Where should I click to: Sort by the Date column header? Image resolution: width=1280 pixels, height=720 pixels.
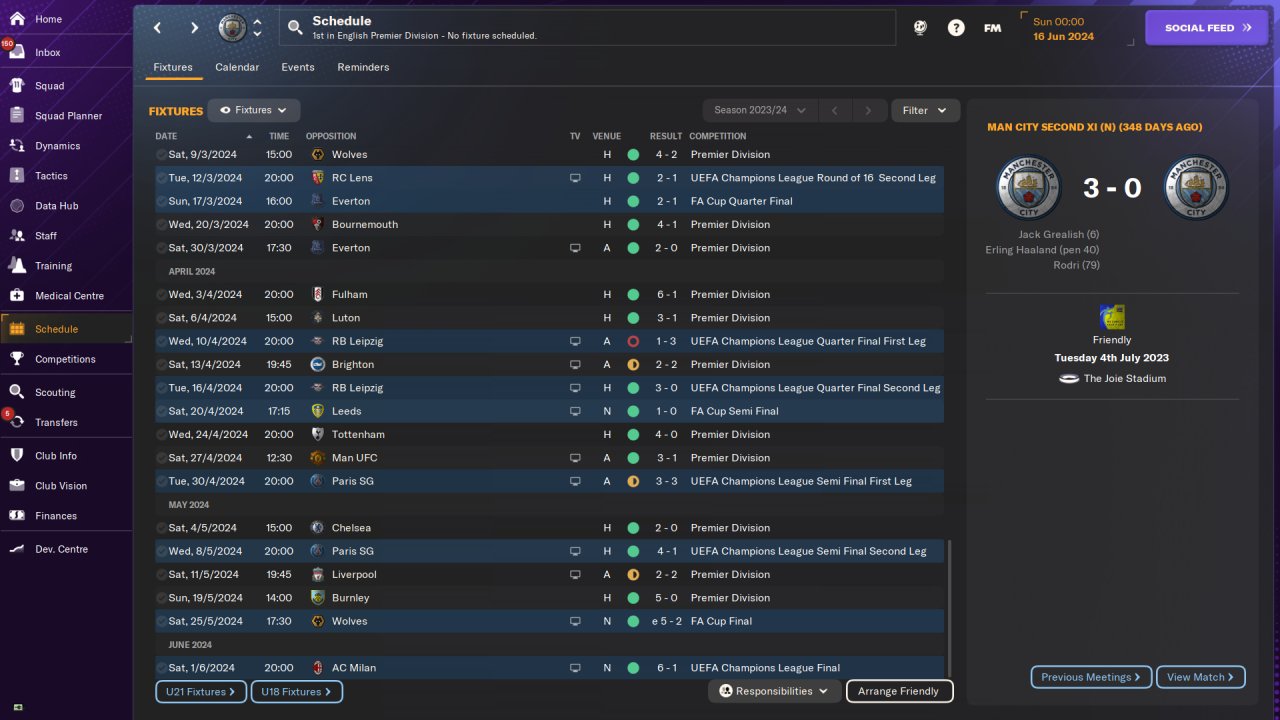[166, 136]
